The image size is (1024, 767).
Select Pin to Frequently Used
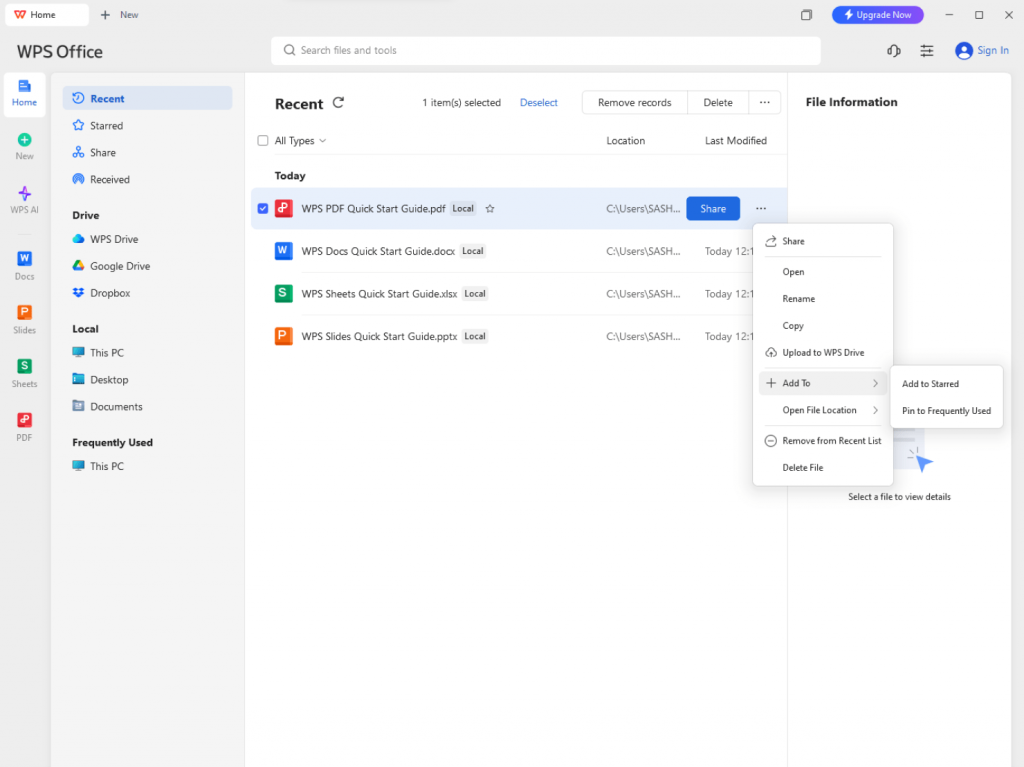[x=946, y=411]
